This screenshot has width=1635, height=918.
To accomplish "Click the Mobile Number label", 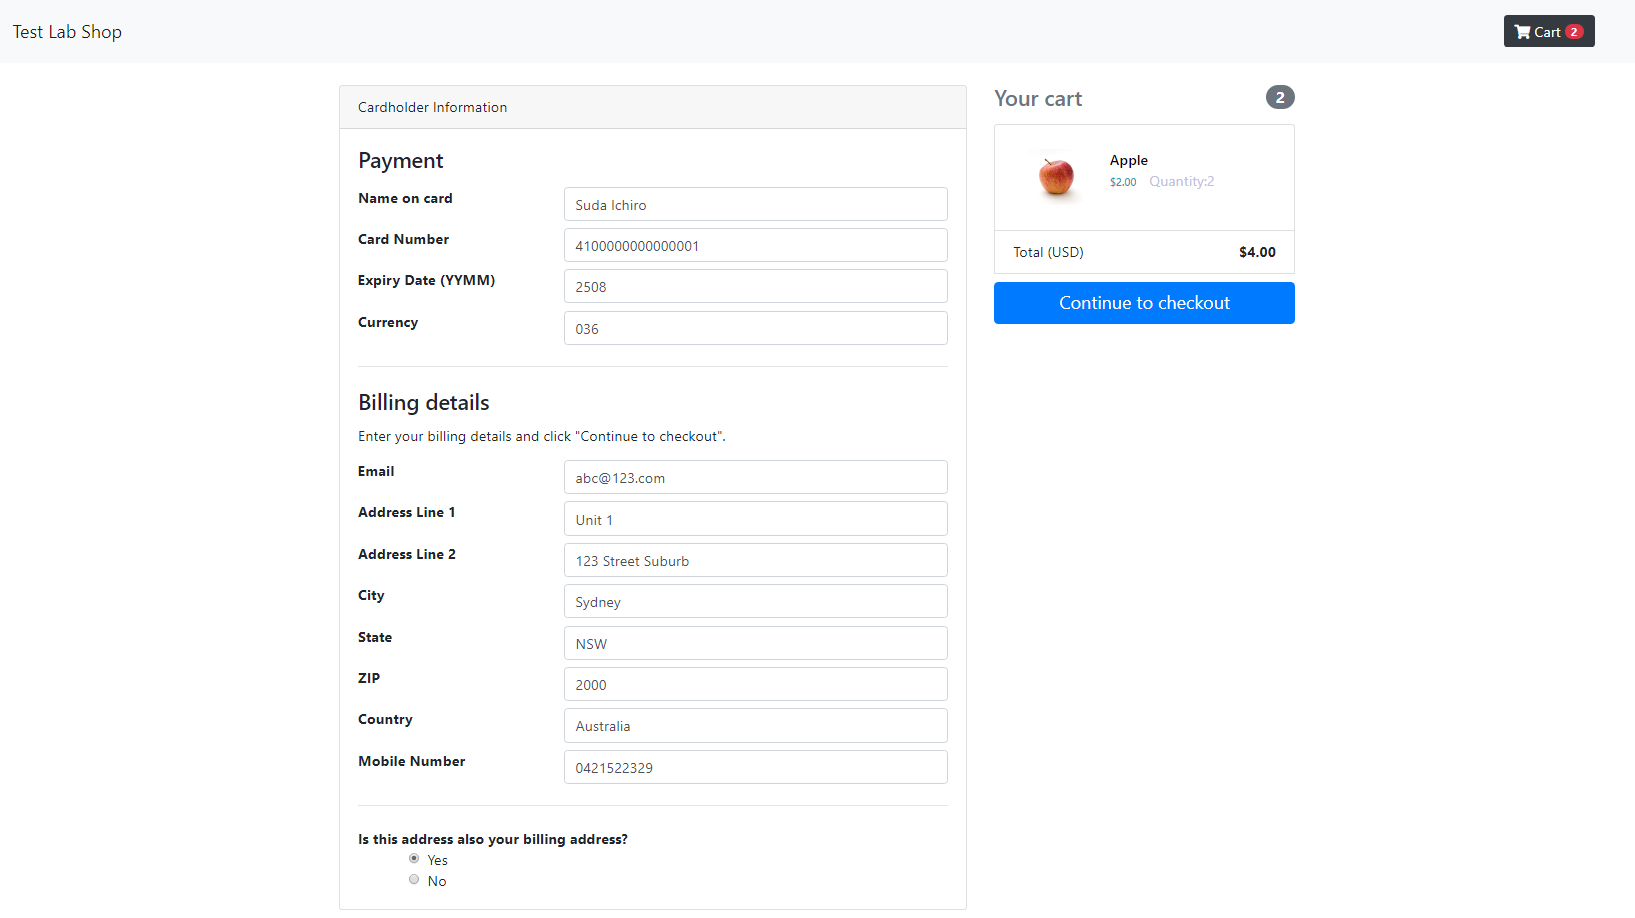I will (x=411, y=761).
